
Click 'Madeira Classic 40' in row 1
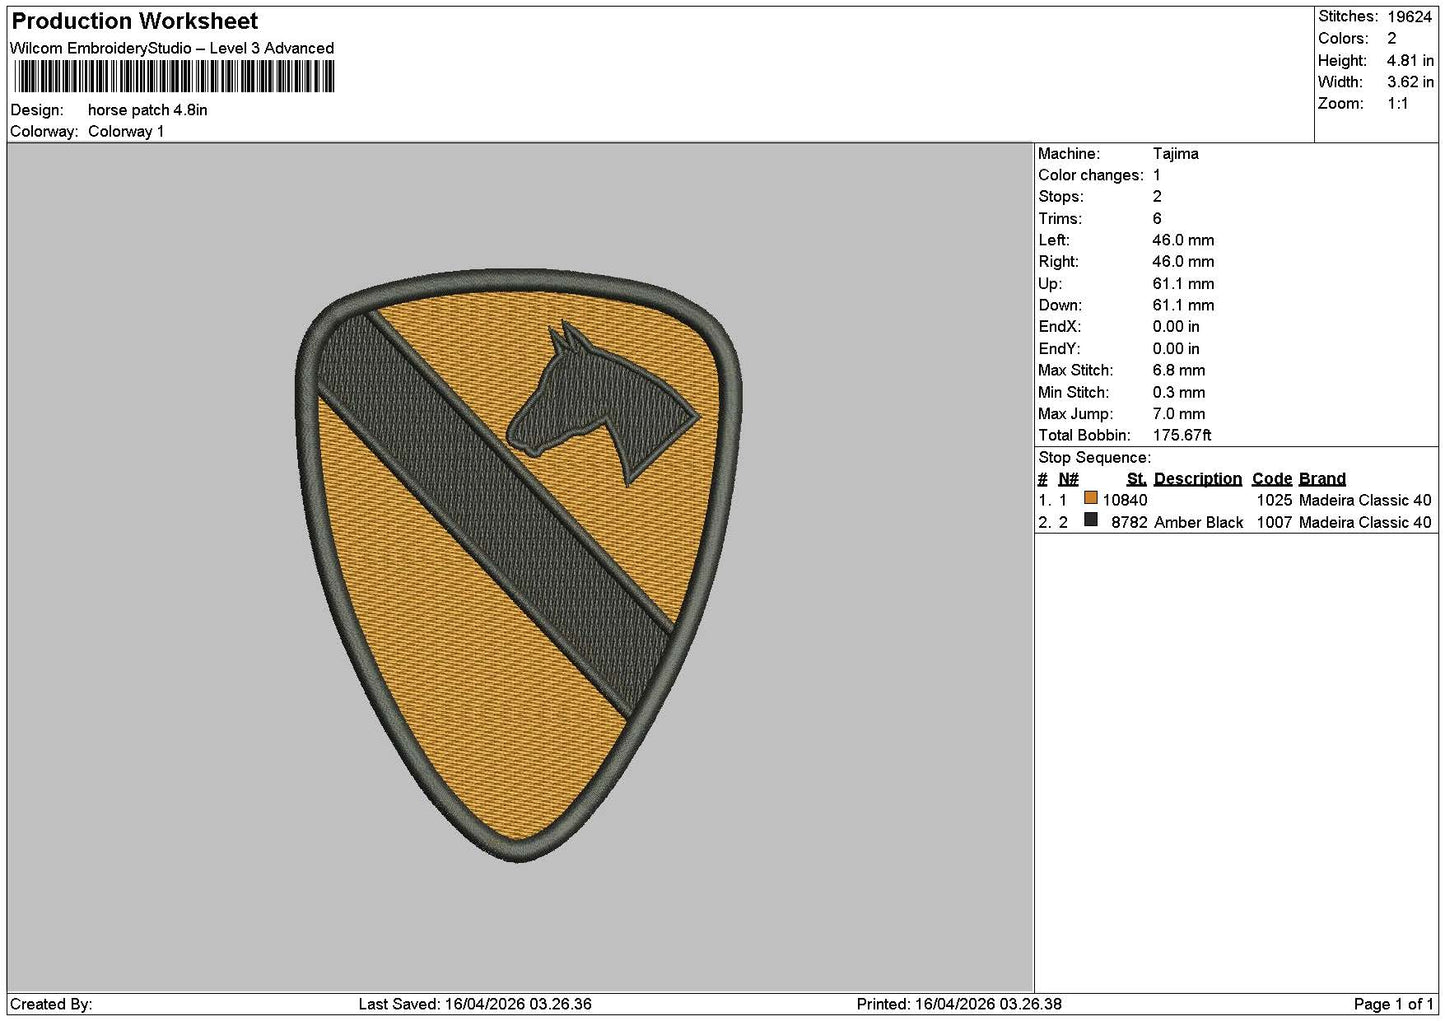pyautogui.click(x=1365, y=500)
